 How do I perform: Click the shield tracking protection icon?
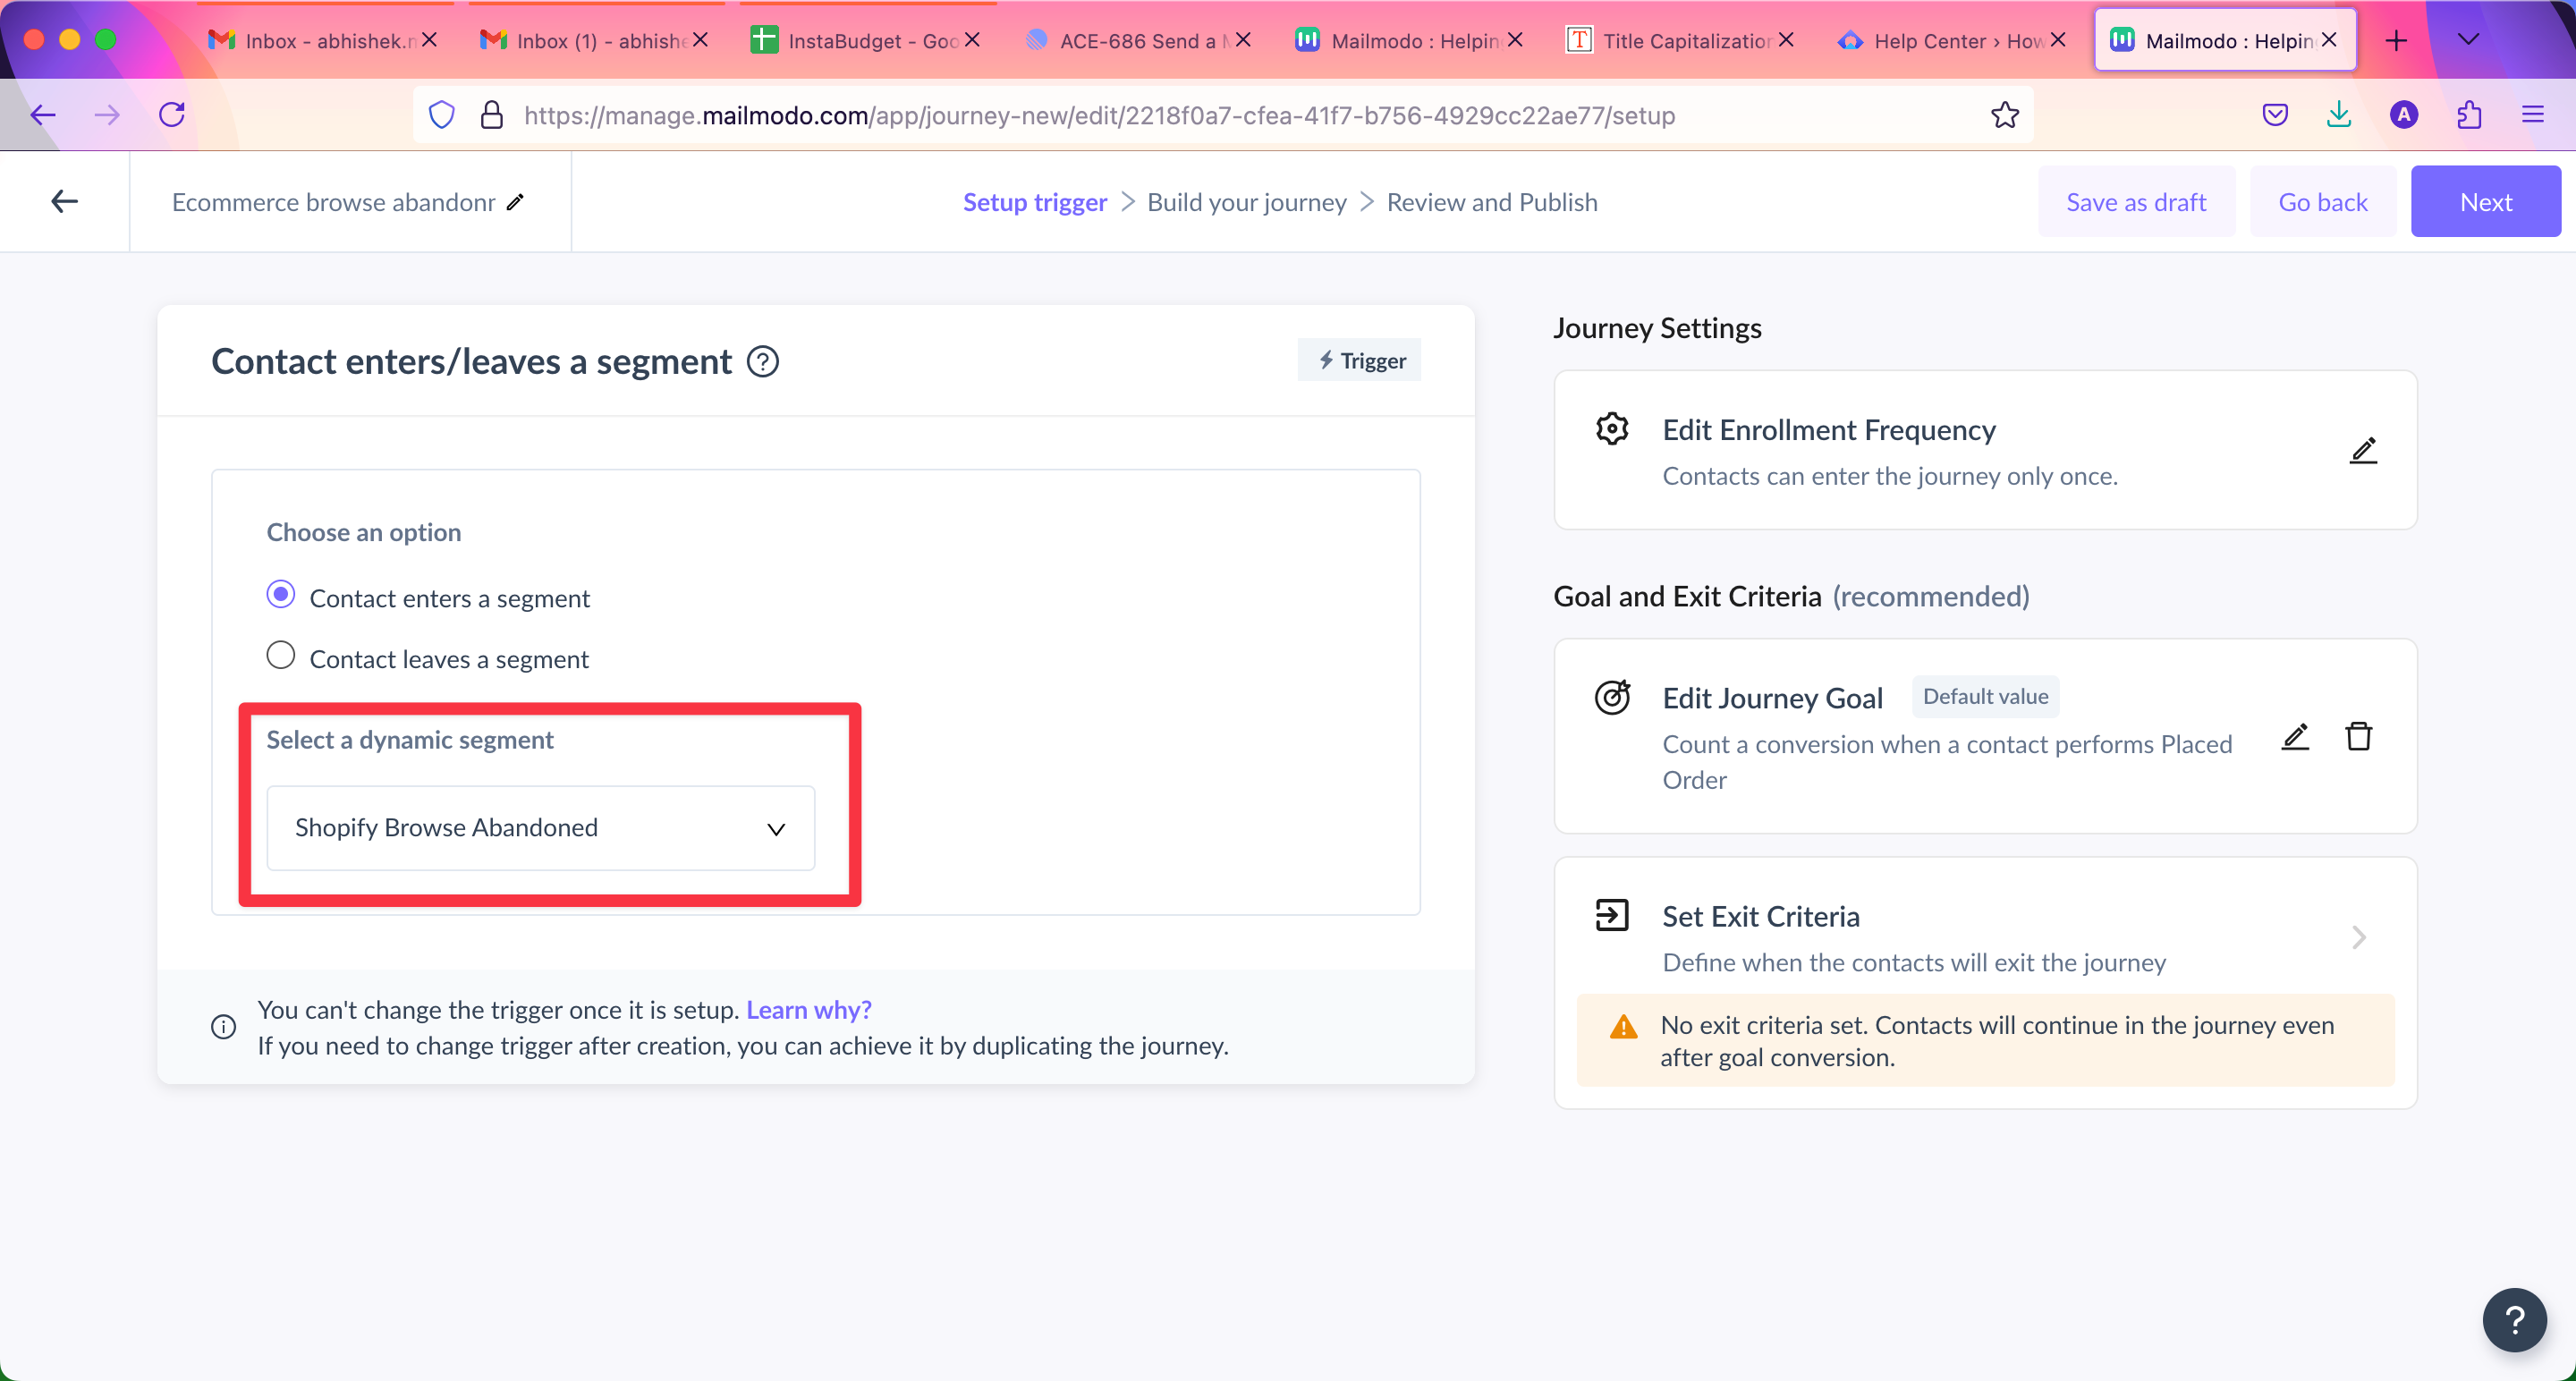(x=442, y=115)
